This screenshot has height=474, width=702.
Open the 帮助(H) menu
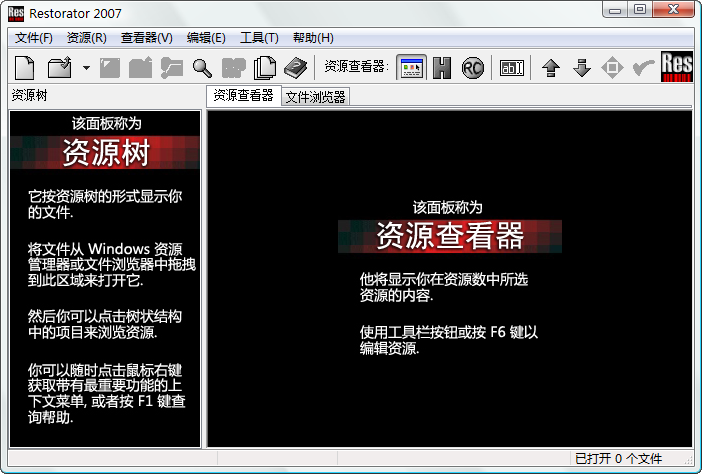click(313, 38)
